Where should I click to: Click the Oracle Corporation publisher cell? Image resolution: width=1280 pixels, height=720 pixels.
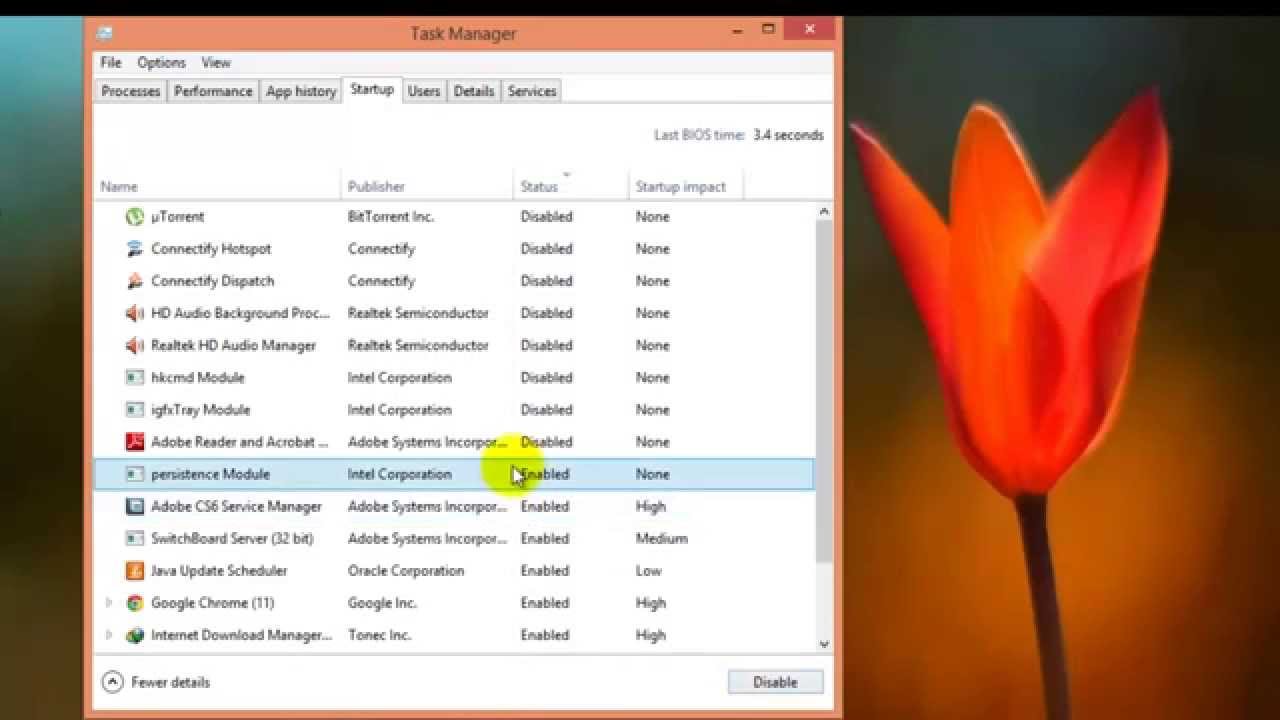pos(406,570)
